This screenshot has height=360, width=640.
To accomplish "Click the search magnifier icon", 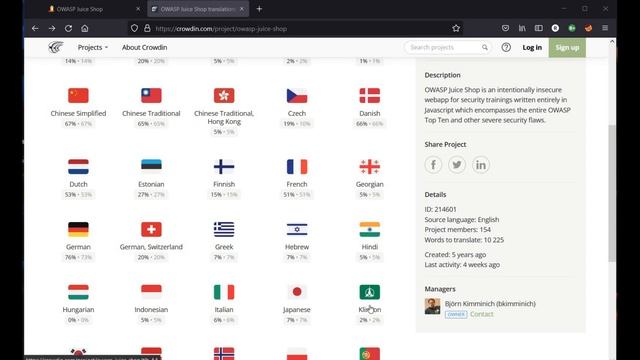I will coord(484,47).
